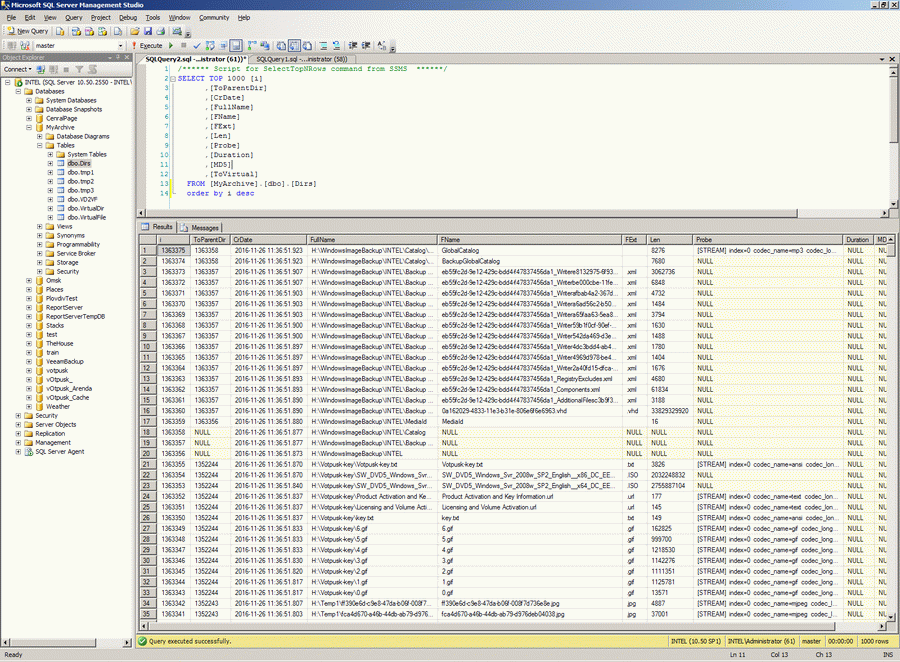900x662 pixels.
Task: Open the File menu
Action: point(11,18)
